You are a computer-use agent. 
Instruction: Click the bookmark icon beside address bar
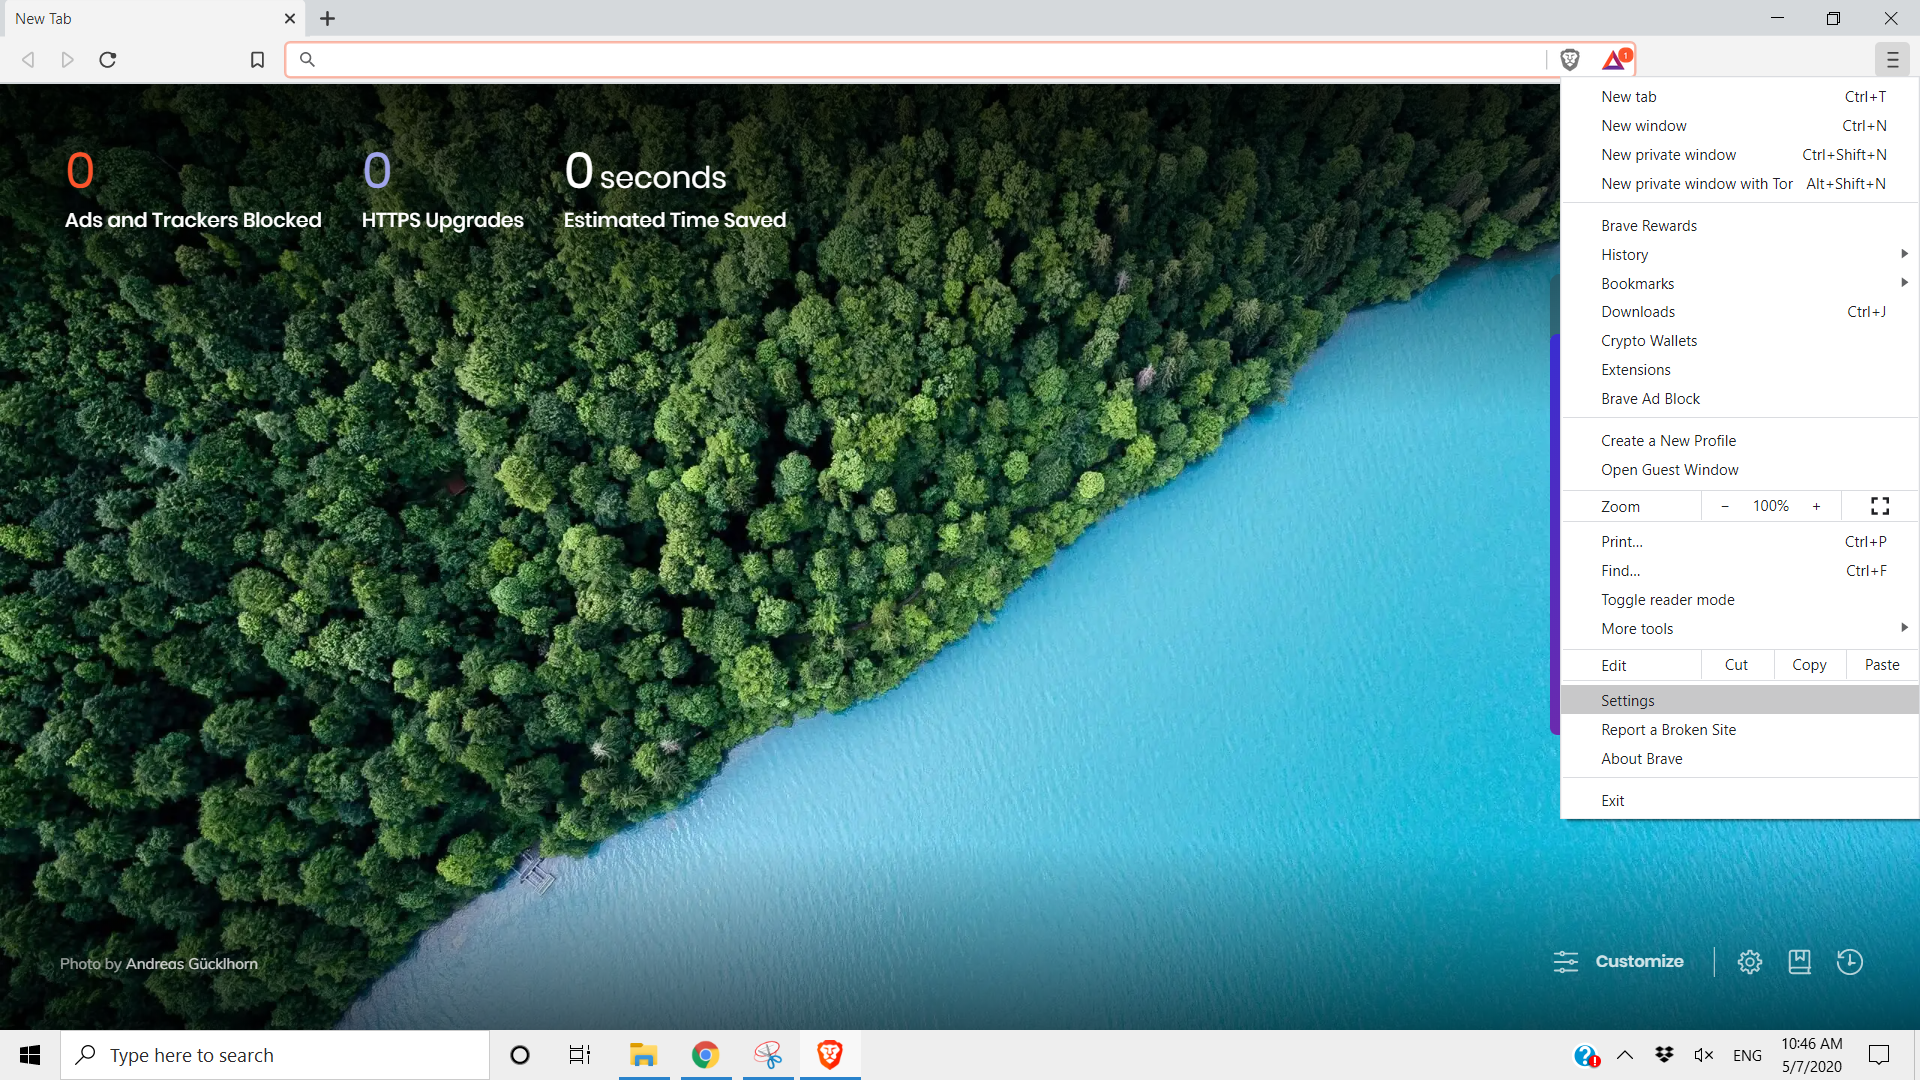(x=257, y=60)
